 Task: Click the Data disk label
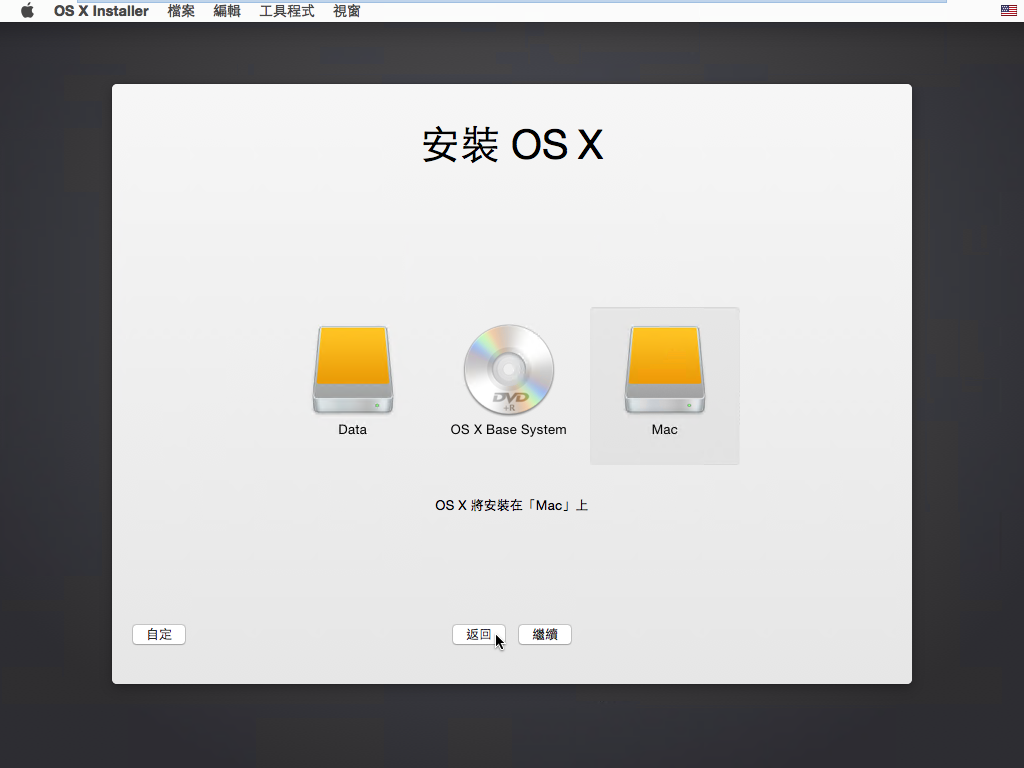tap(353, 430)
